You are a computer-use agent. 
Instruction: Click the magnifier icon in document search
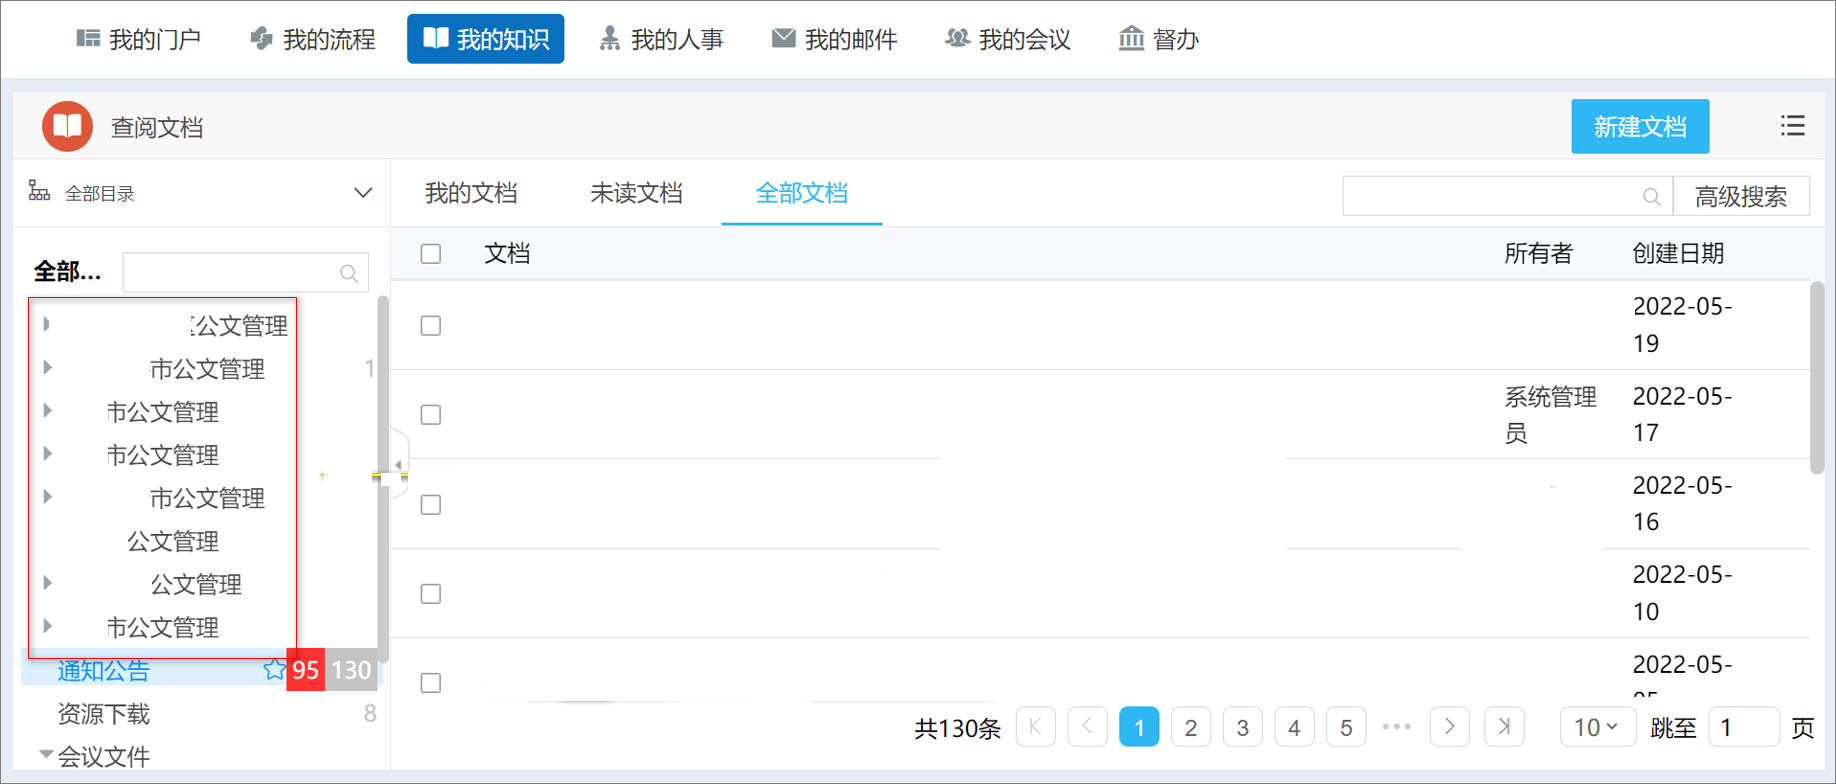pos(1652,197)
